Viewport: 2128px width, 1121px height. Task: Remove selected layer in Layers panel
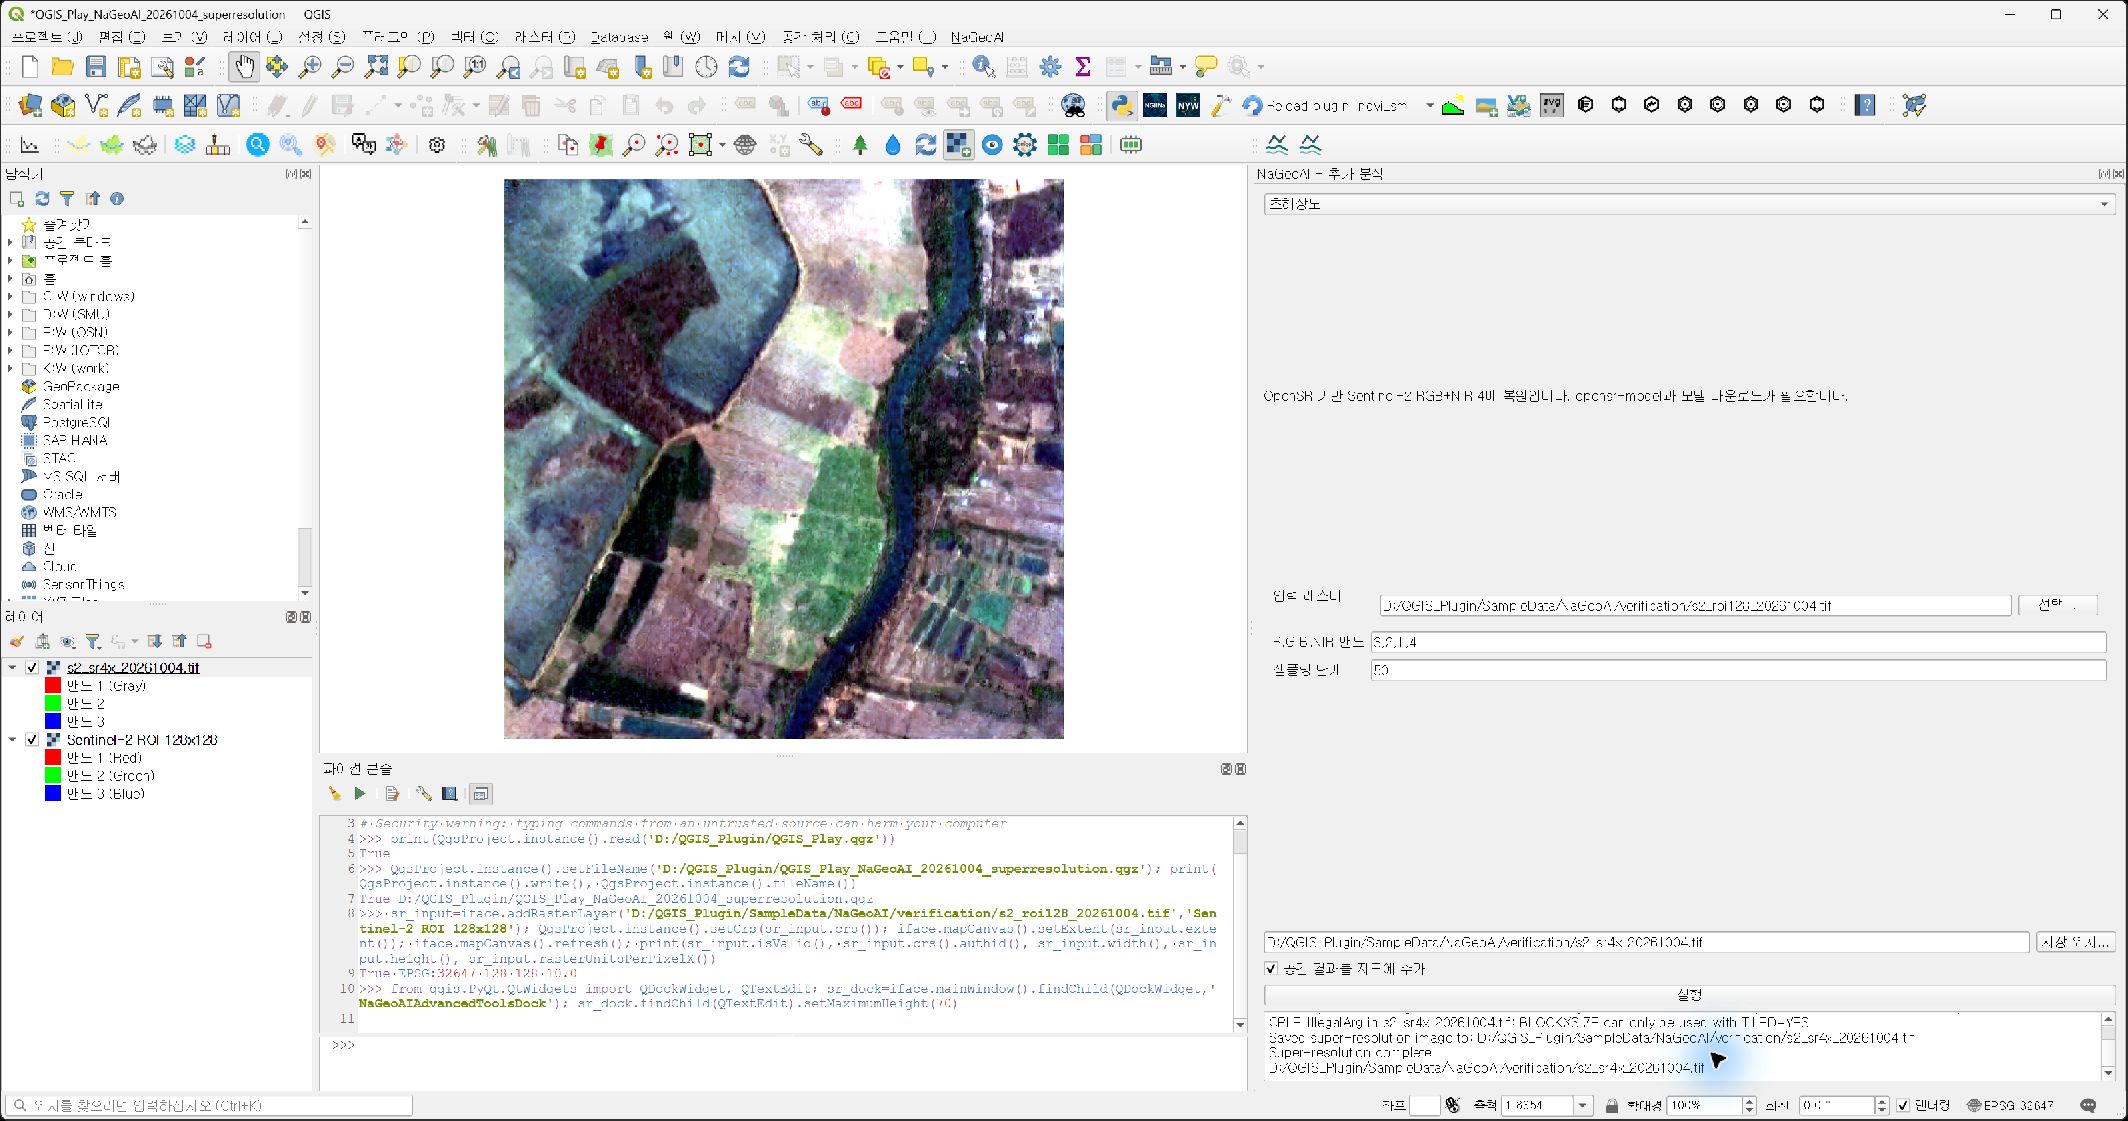click(204, 642)
